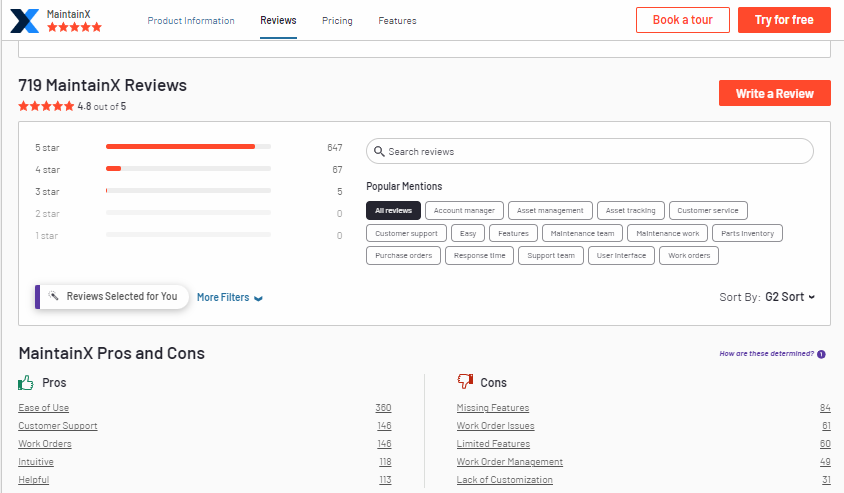This screenshot has height=493, width=844.
Task: Click the 719 MaintainX Reviews heading
Action: 103,85
